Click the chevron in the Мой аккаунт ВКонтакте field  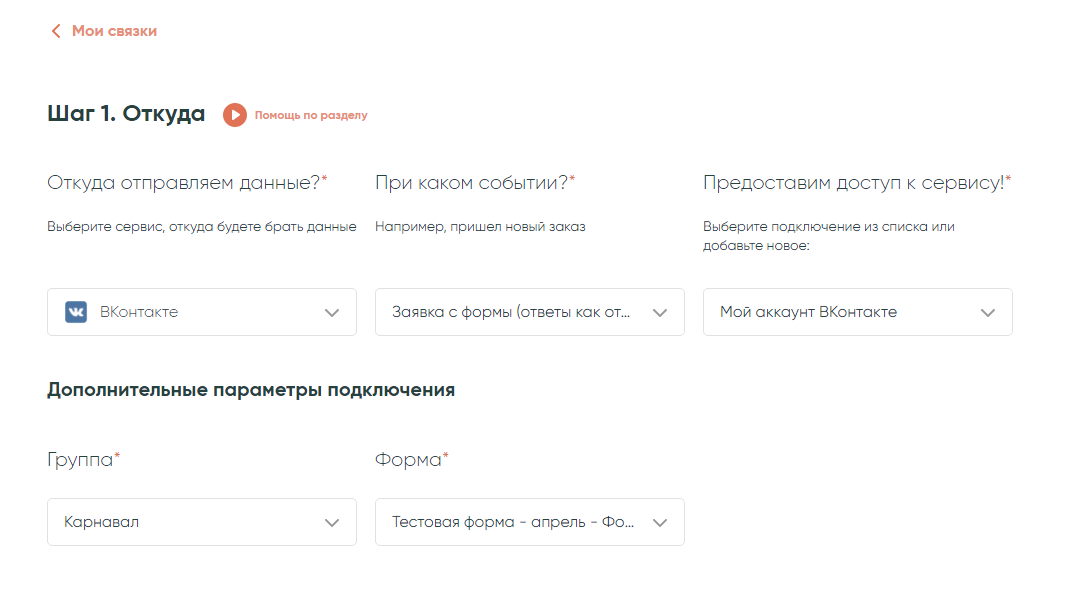(x=988, y=312)
